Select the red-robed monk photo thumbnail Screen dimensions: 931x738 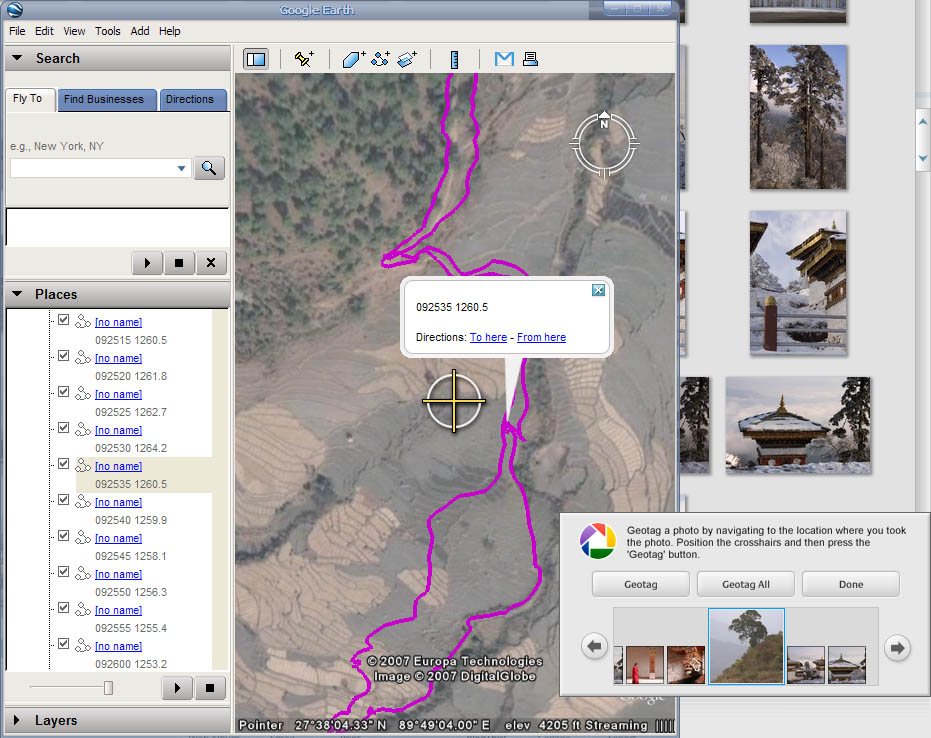click(x=645, y=665)
